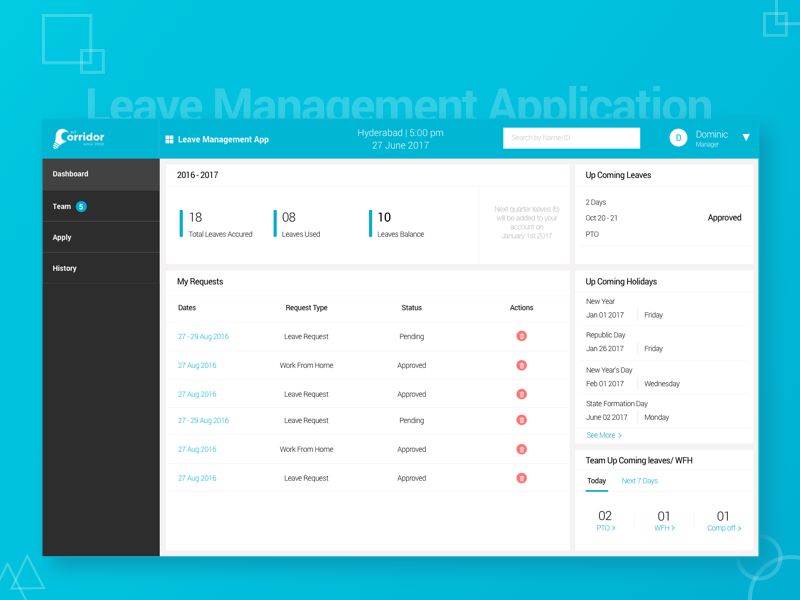Click the 08 Leaves Used stat
This screenshot has height=600, width=800.
(x=297, y=224)
